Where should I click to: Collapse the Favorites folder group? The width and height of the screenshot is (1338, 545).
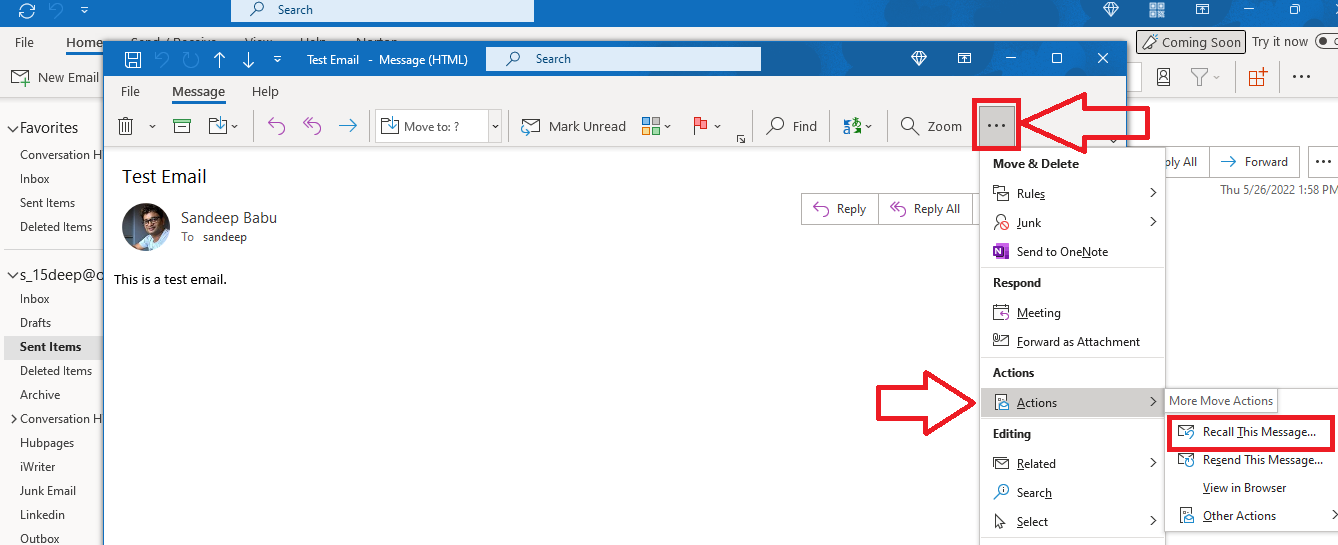(x=13, y=128)
